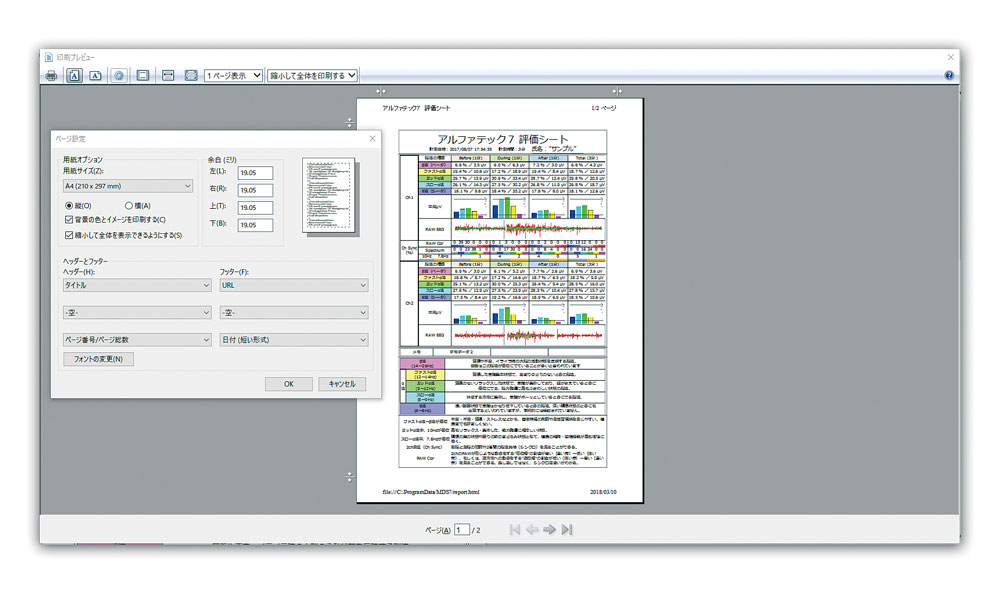Select the 縦 portrait radio button
The image size is (1000, 593).
(x=68, y=205)
